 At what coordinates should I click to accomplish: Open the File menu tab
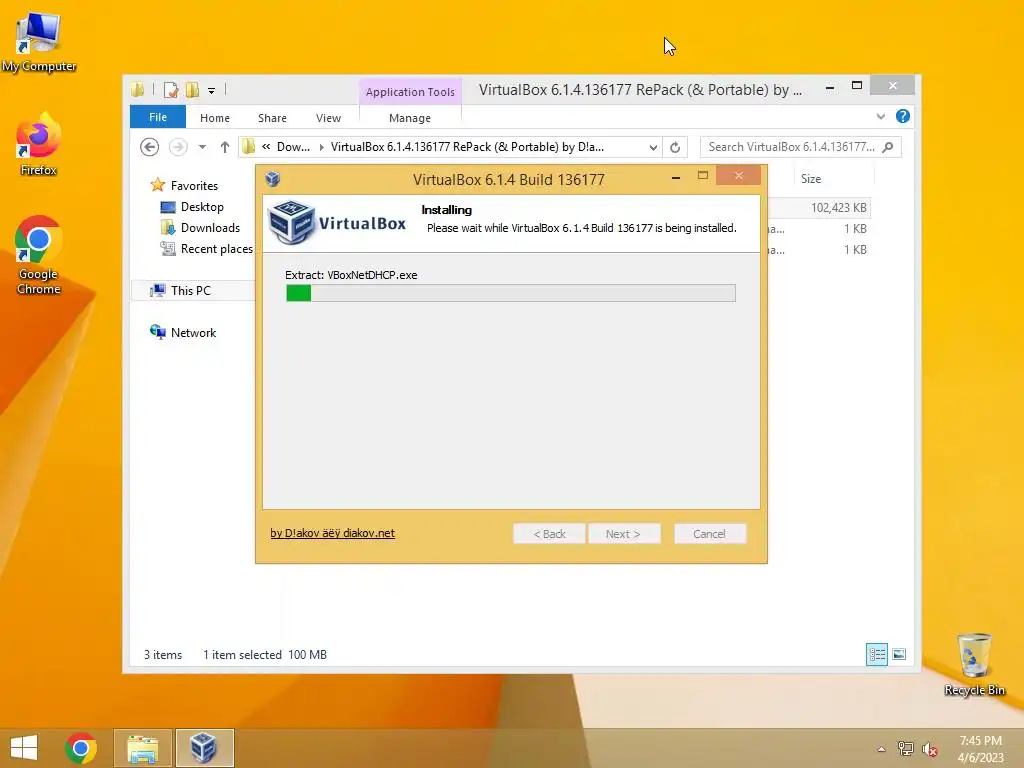[x=158, y=117]
